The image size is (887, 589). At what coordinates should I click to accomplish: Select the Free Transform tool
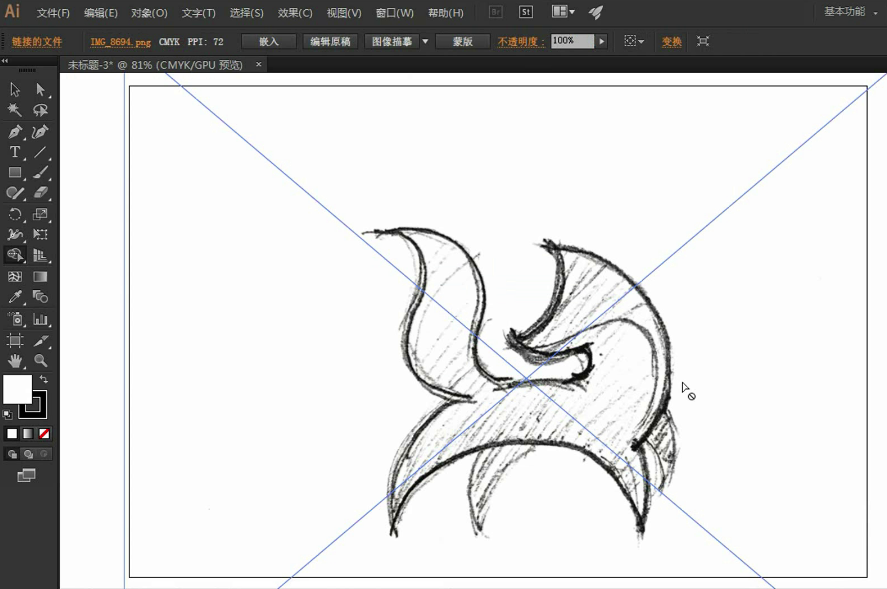40,234
